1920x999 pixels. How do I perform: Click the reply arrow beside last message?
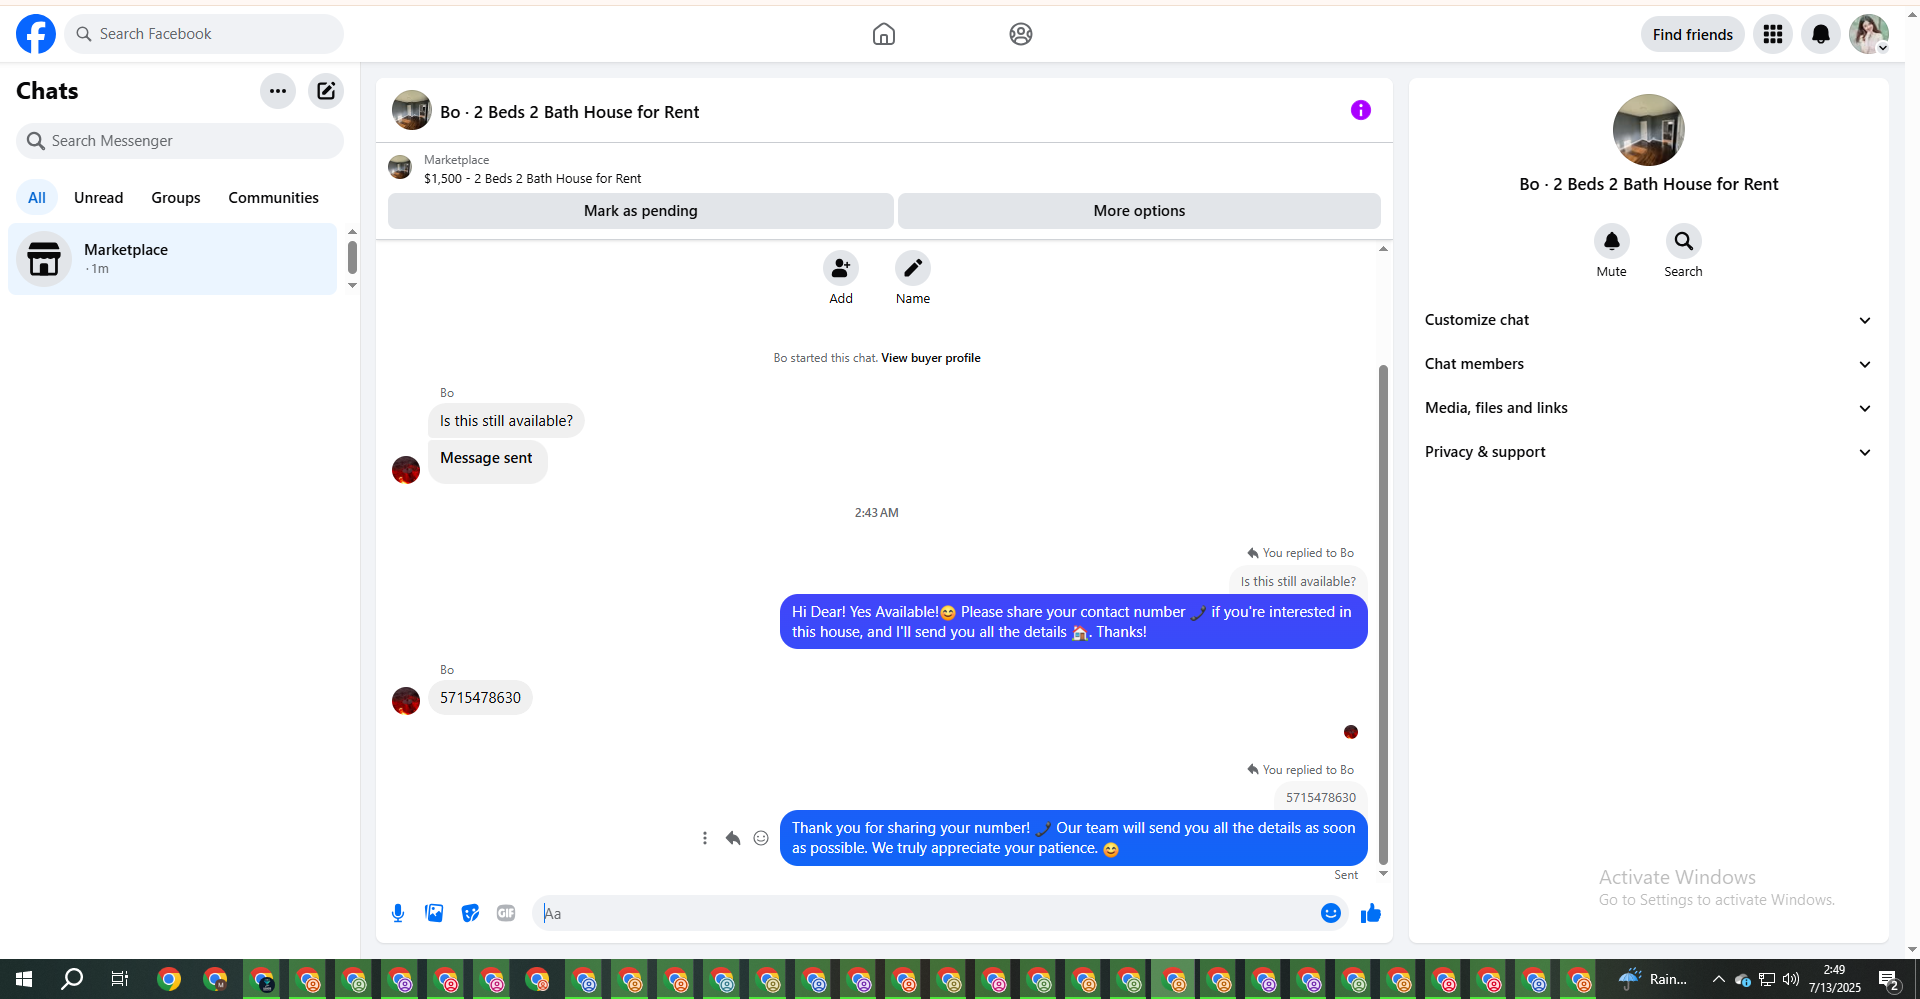733,838
